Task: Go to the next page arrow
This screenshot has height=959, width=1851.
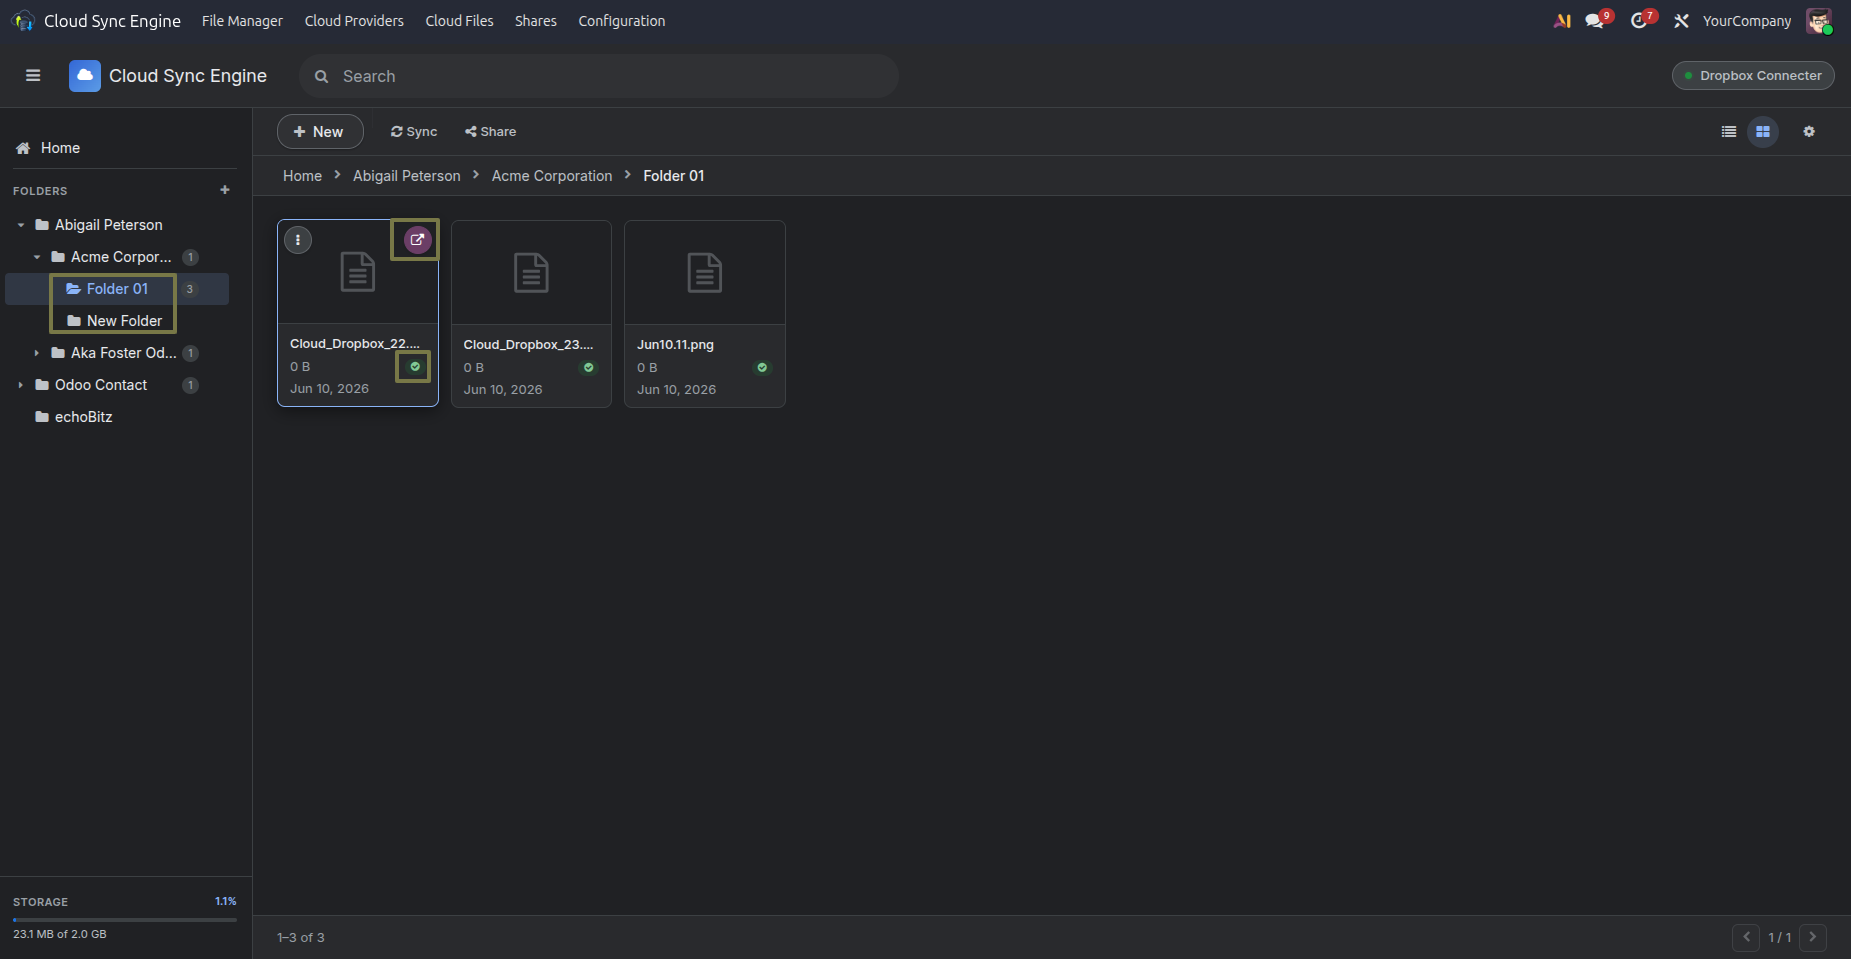Action: (x=1813, y=937)
